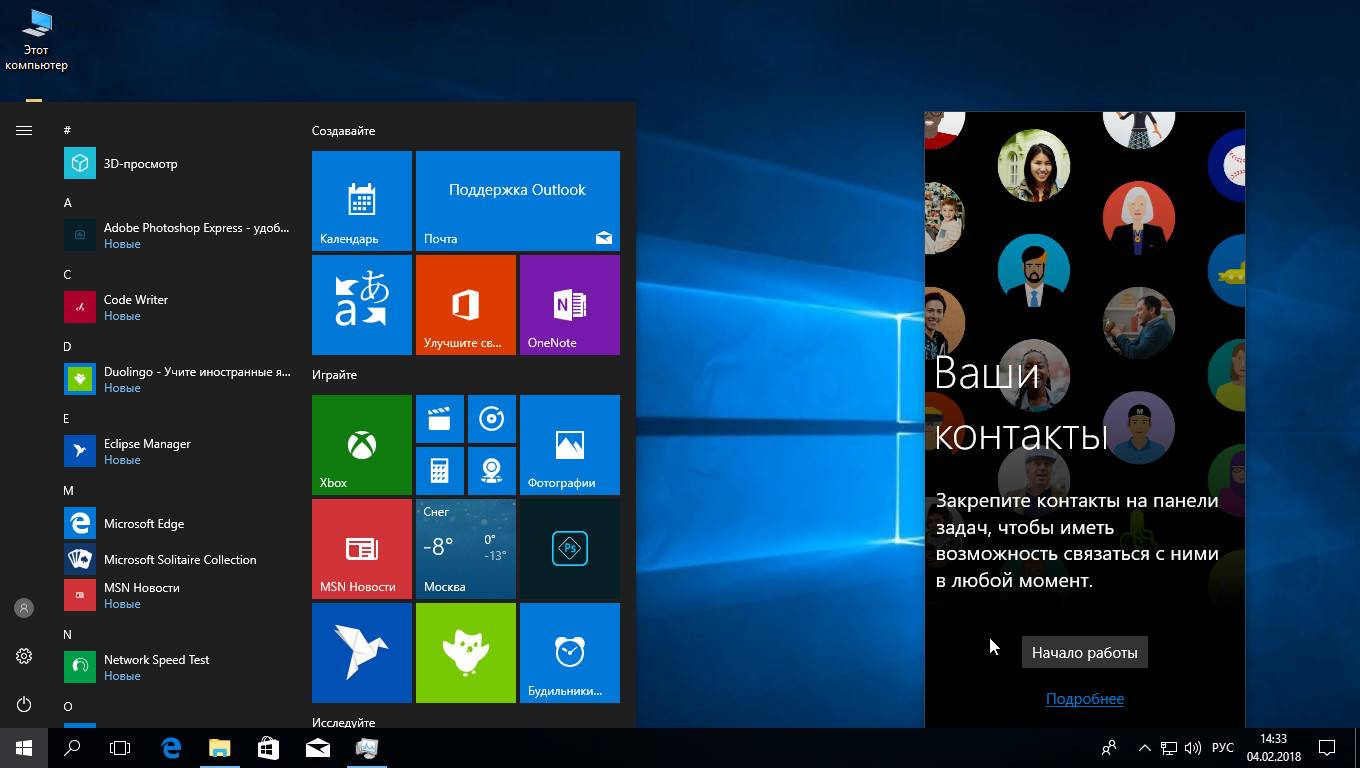Open the network tray icon
Screen dimensions: 1360x768
pyautogui.click(x=1168, y=748)
